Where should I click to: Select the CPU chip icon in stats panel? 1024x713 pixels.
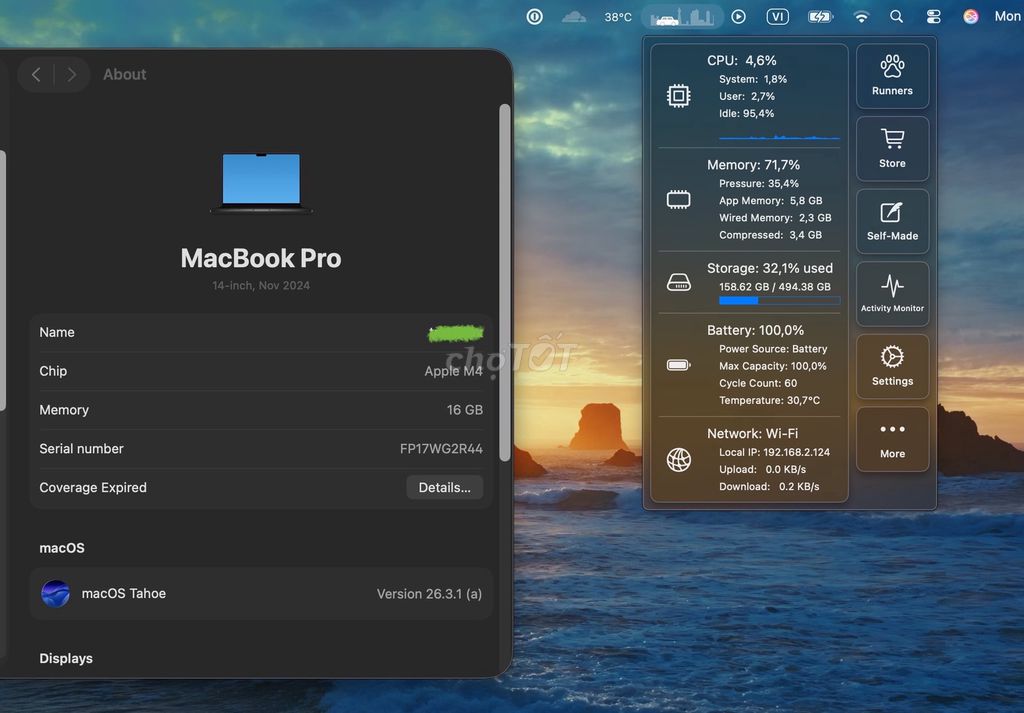click(x=679, y=96)
